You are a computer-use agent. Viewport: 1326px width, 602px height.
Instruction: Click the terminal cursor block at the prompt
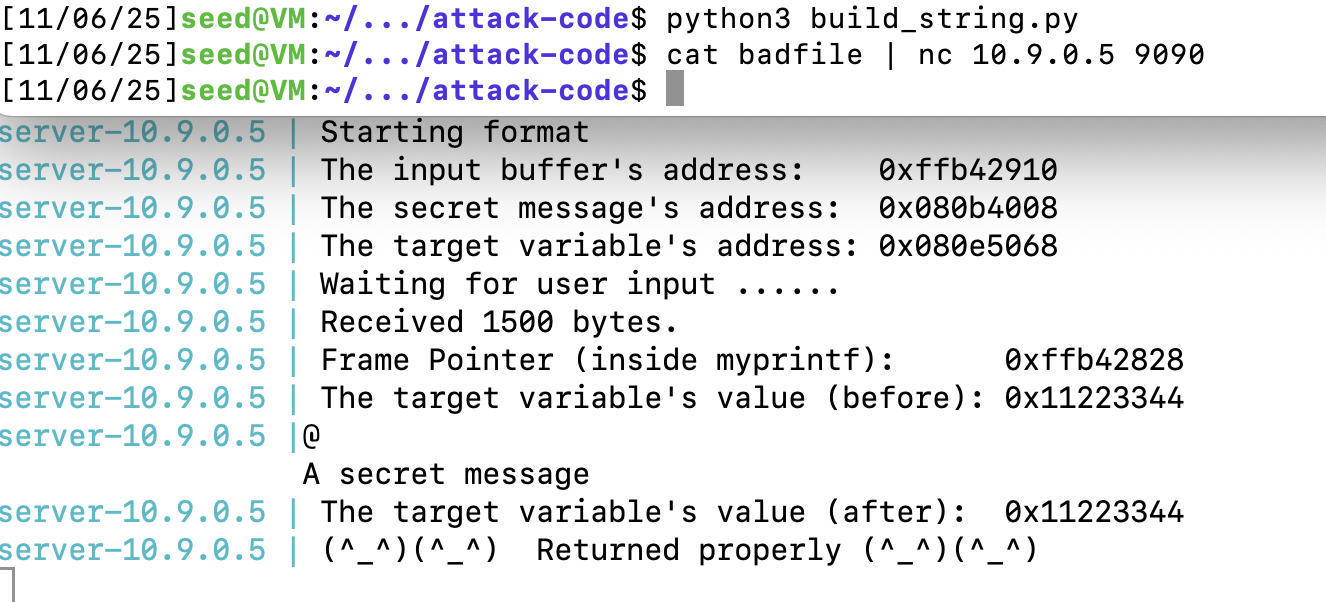[675, 91]
